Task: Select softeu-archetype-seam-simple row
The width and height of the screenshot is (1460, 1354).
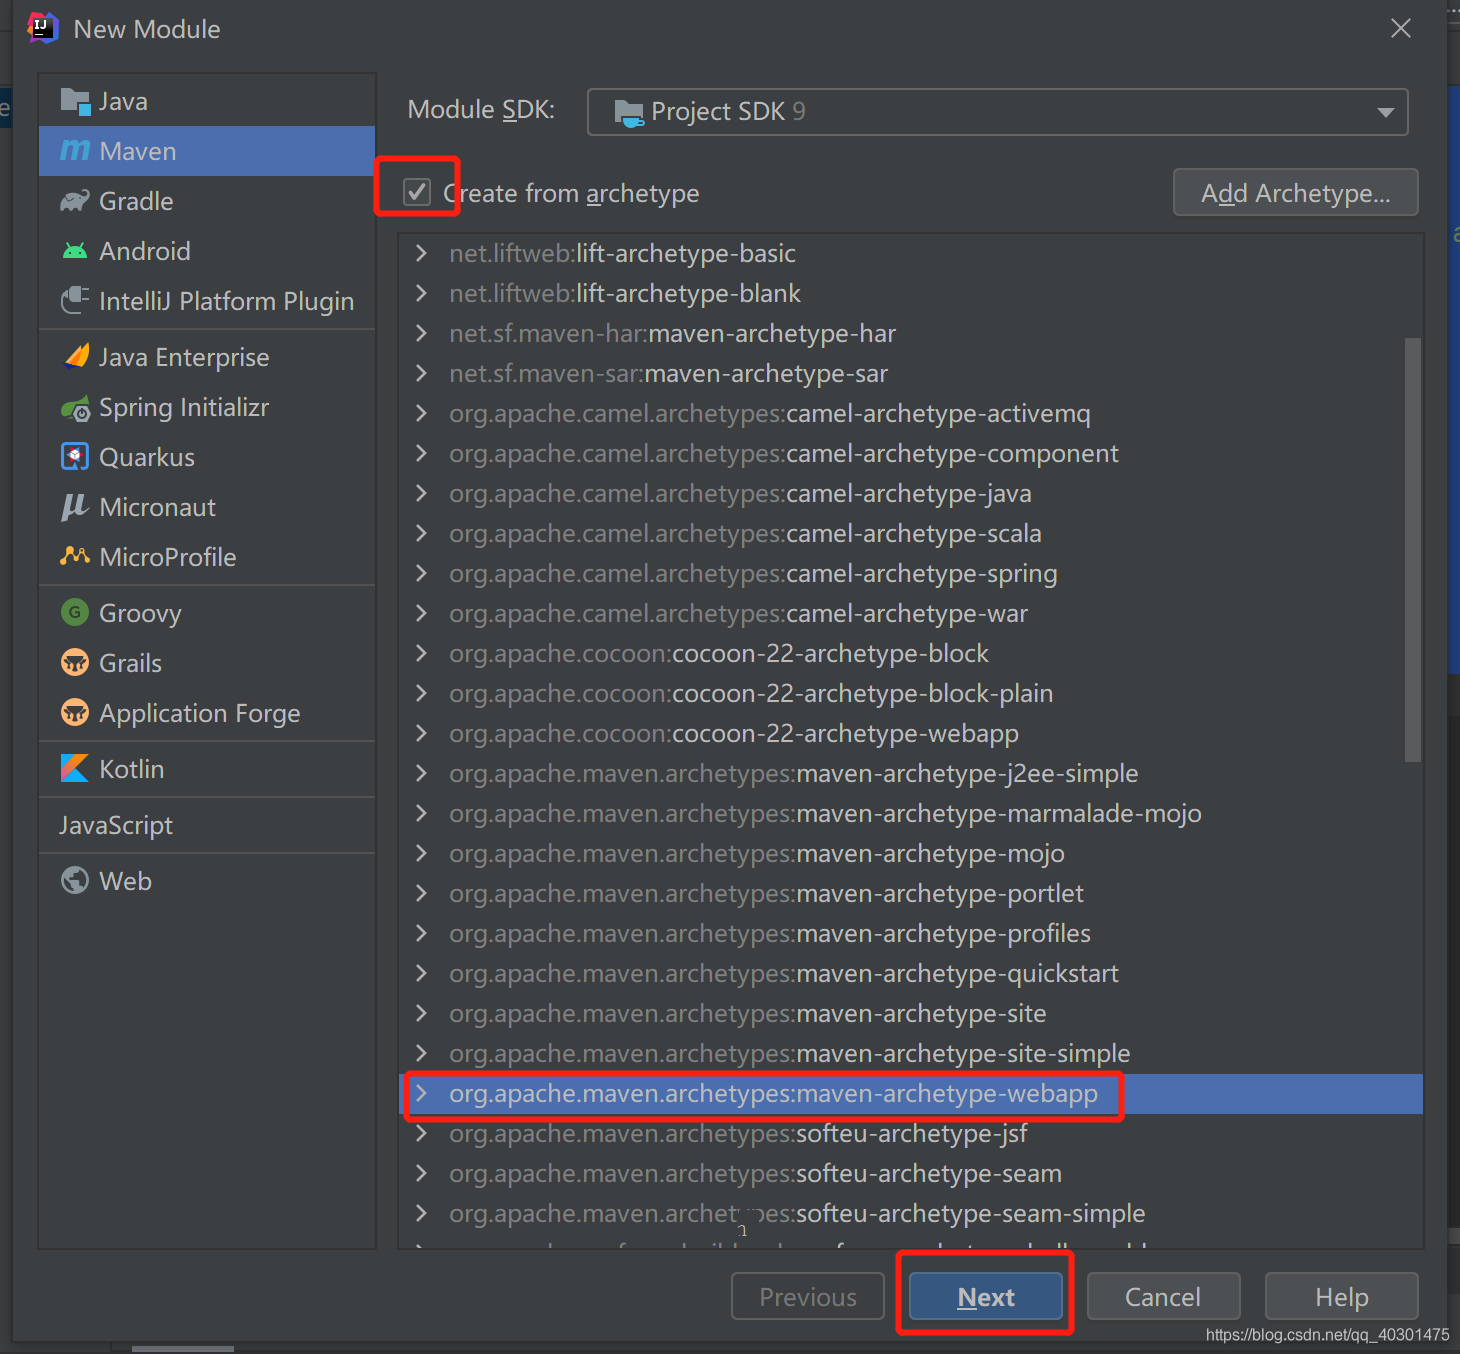Action: click(911, 1213)
